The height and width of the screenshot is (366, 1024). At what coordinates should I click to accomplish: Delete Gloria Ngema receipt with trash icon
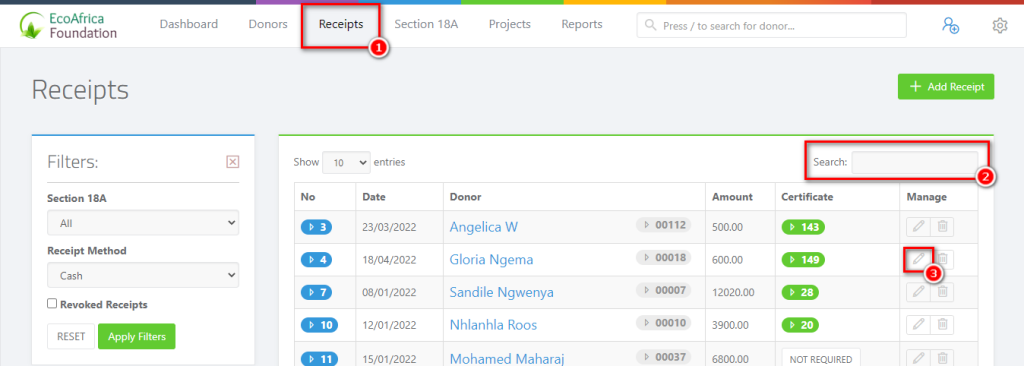pos(942,259)
